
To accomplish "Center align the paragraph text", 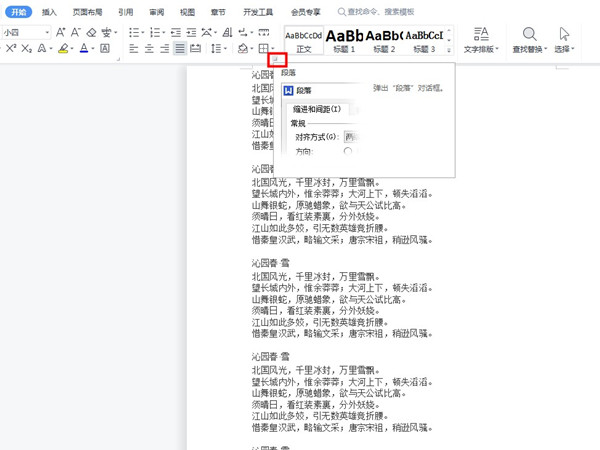I will coord(150,49).
